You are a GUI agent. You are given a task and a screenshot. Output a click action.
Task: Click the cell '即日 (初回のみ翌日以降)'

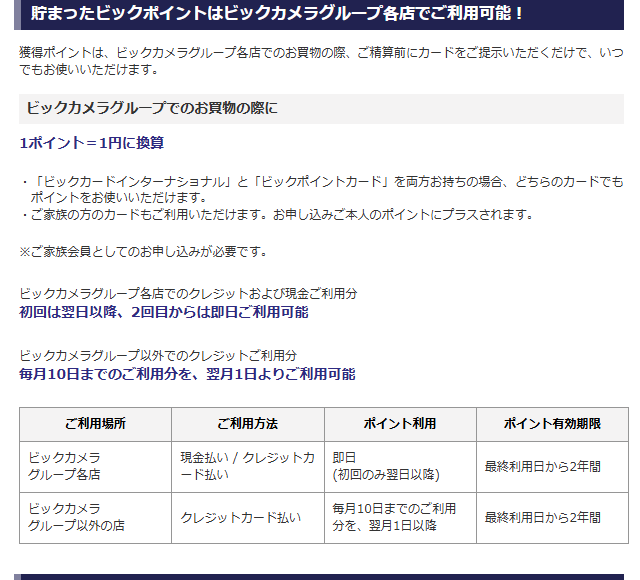point(400,467)
